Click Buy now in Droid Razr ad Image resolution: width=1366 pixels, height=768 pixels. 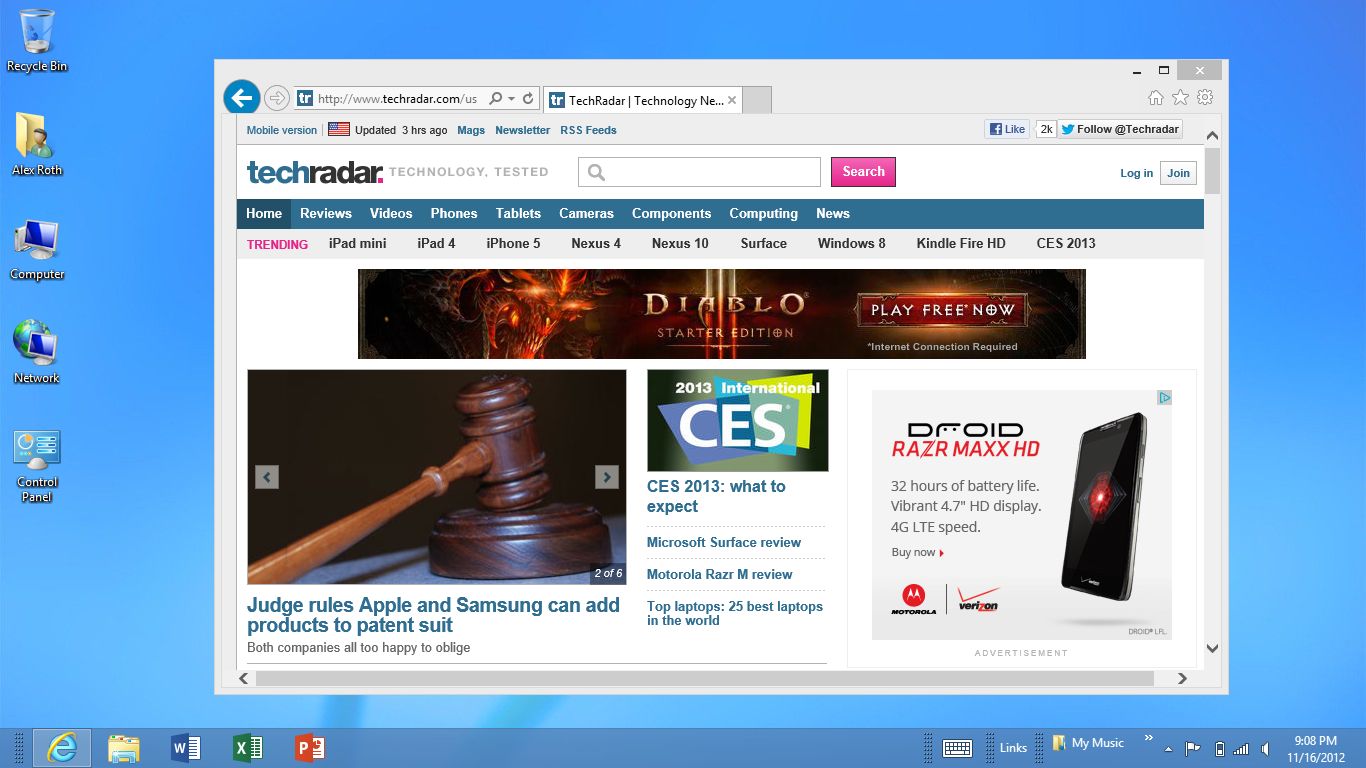coord(917,552)
